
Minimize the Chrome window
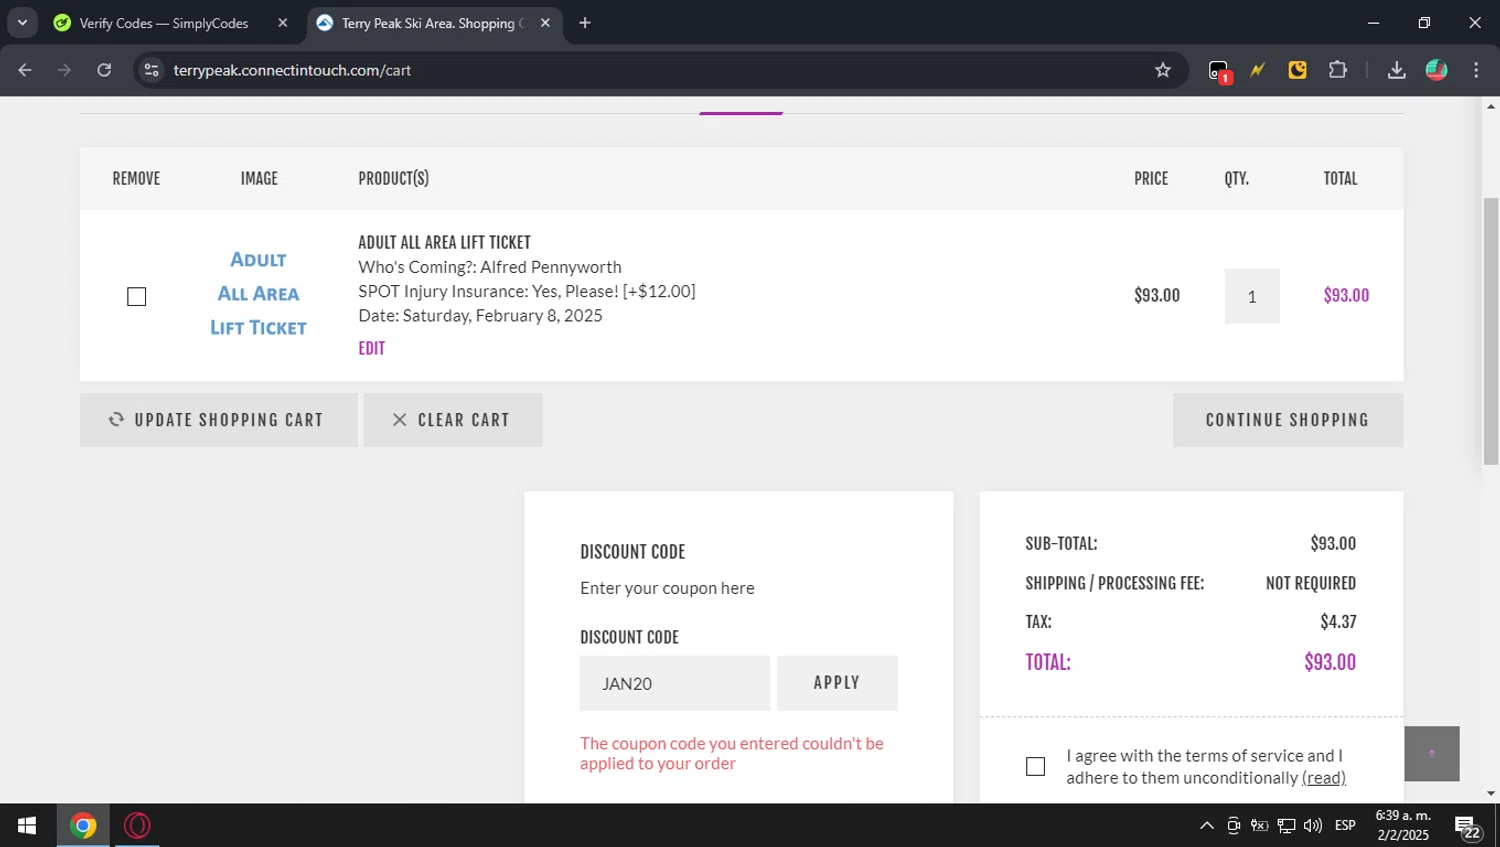1373,22
